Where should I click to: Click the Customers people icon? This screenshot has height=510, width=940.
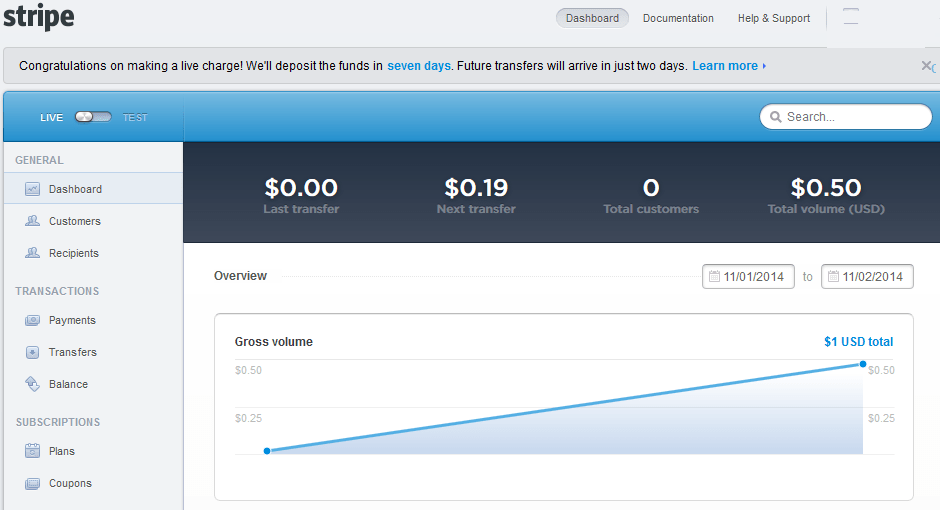click(x=32, y=221)
